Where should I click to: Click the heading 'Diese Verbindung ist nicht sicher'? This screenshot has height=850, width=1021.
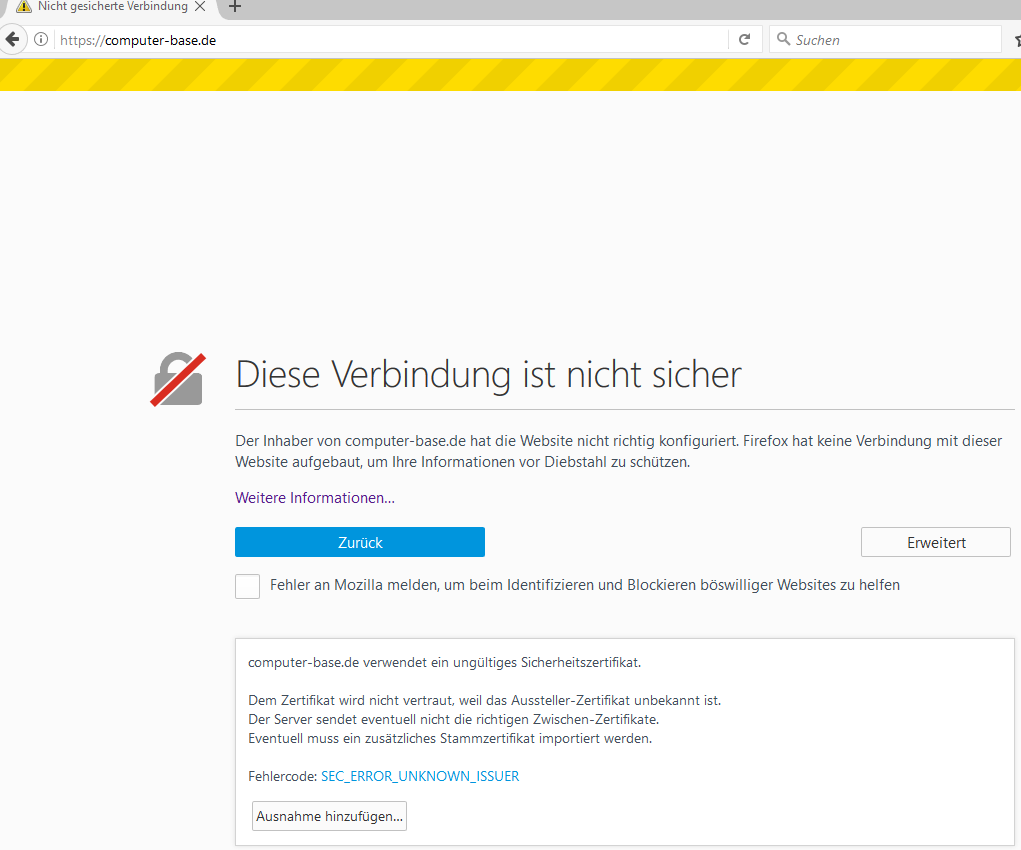[488, 375]
